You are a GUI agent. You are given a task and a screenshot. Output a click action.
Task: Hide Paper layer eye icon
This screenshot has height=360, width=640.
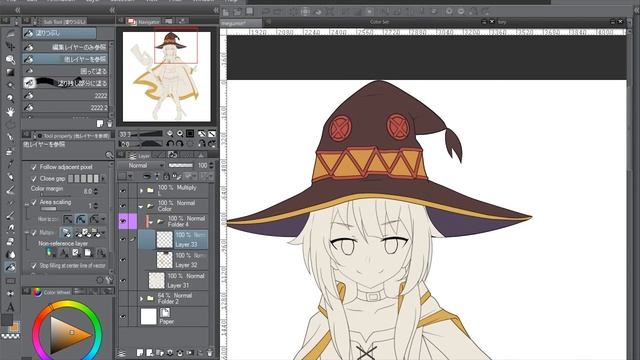pyautogui.click(x=123, y=316)
